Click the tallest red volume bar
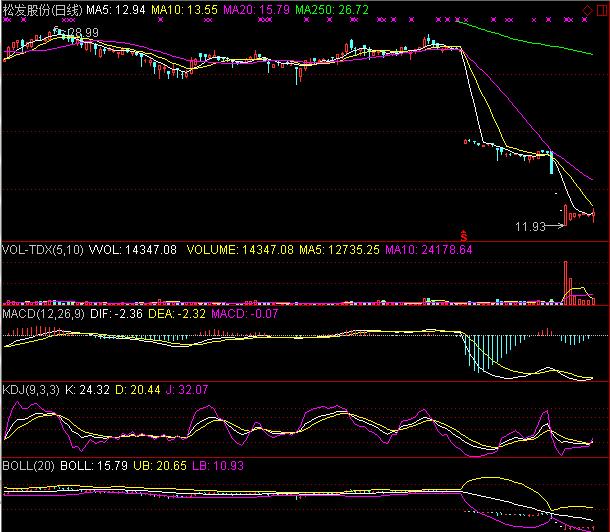Screen dimensions: 610x532 click(565, 283)
